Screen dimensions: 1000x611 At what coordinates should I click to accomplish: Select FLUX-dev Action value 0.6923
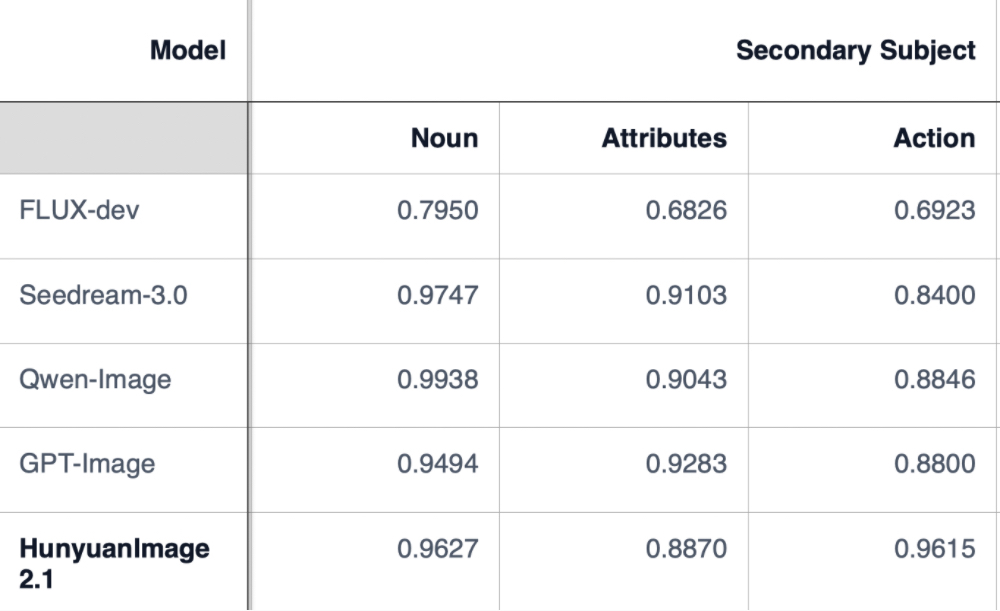934,211
